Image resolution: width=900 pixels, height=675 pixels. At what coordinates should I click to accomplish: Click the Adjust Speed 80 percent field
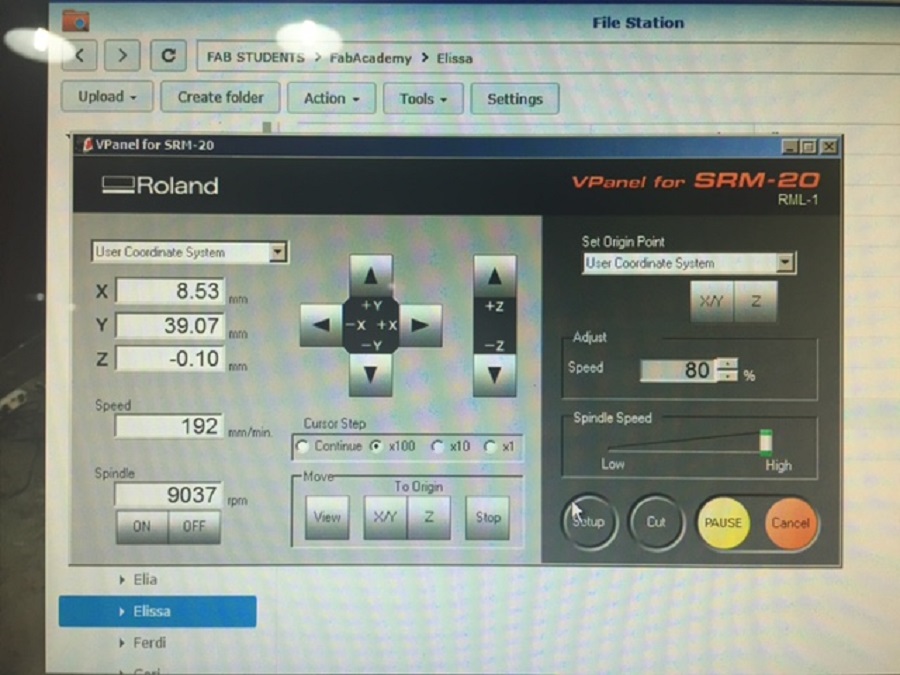click(x=679, y=370)
